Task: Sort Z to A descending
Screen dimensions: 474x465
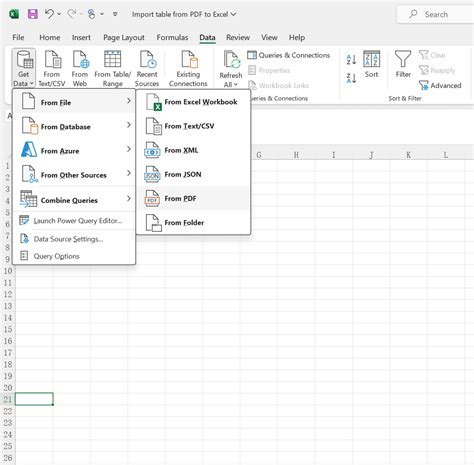Action: [351, 78]
